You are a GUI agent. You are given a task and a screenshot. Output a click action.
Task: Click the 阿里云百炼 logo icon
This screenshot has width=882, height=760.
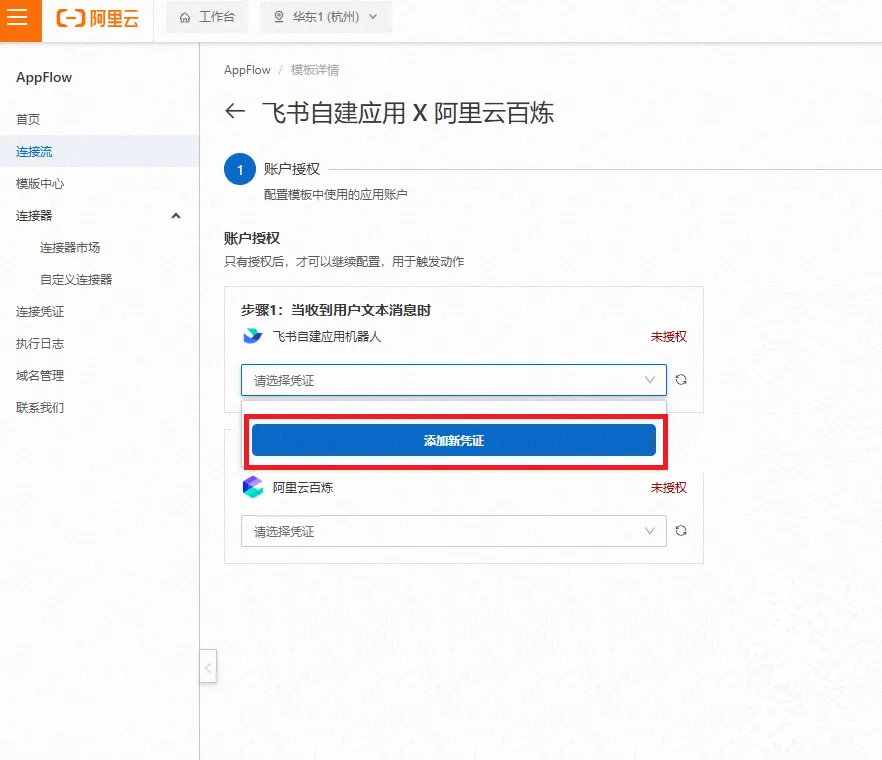tap(253, 487)
